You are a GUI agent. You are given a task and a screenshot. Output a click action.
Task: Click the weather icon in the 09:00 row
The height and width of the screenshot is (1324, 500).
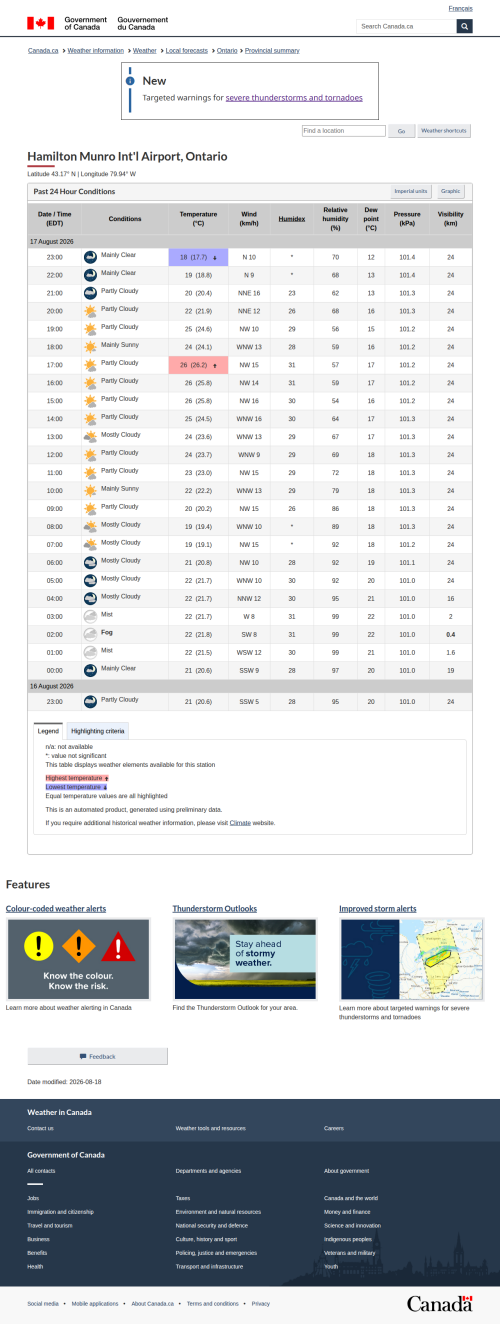click(x=90, y=509)
